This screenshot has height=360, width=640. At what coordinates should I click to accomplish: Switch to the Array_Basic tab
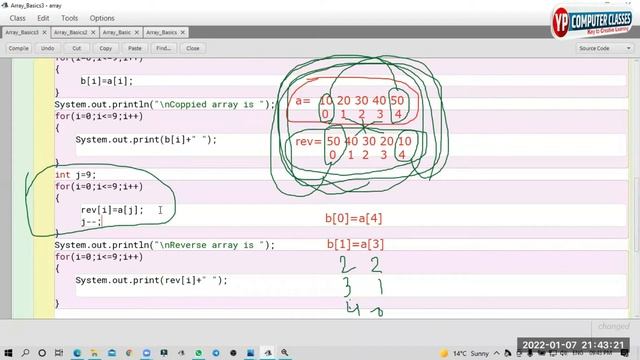click(117, 32)
